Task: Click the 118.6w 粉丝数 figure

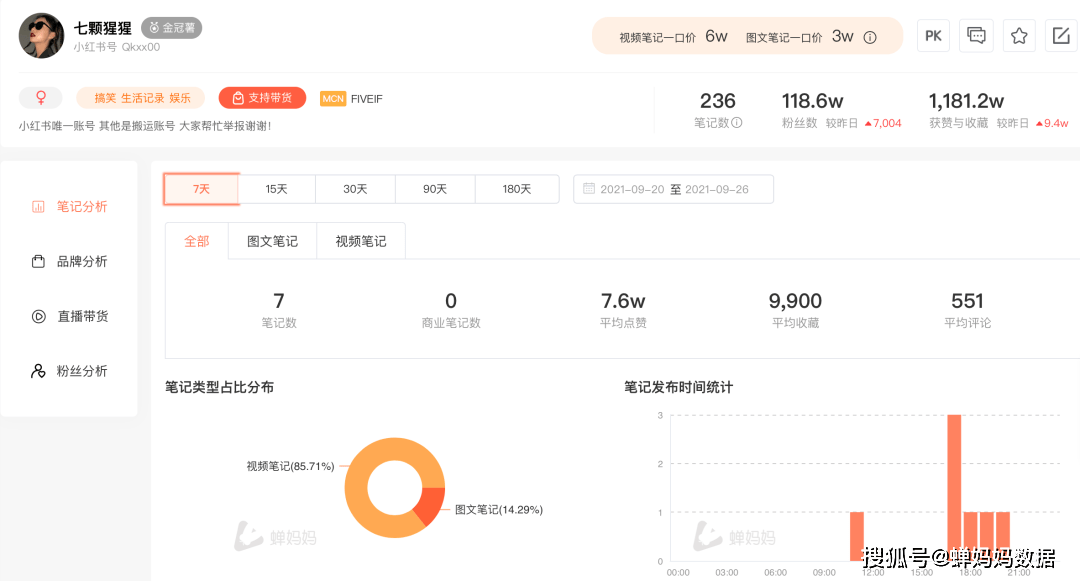Action: click(813, 101)
